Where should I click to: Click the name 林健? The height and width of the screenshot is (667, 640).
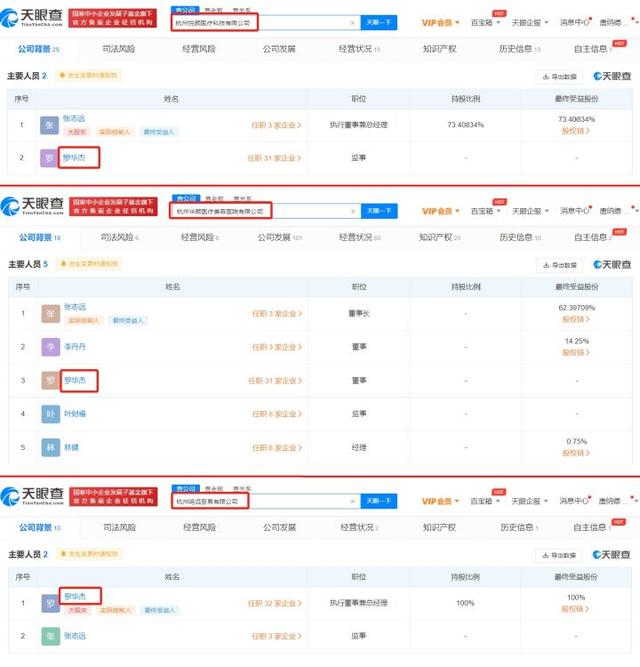point(71,447)
